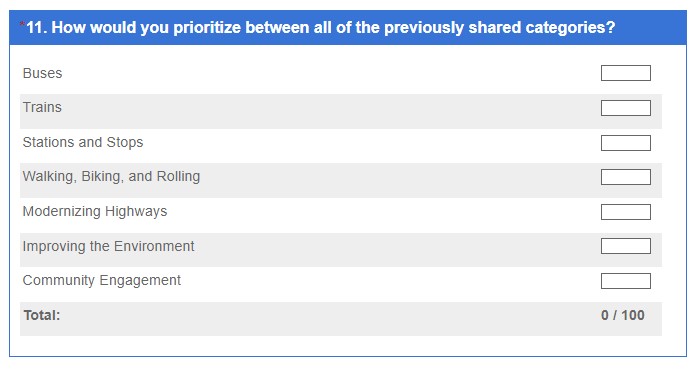Screen dimensions: 695x378
Task: Click the Walking, Biking, and Rolling field
Action: point(625,177)
